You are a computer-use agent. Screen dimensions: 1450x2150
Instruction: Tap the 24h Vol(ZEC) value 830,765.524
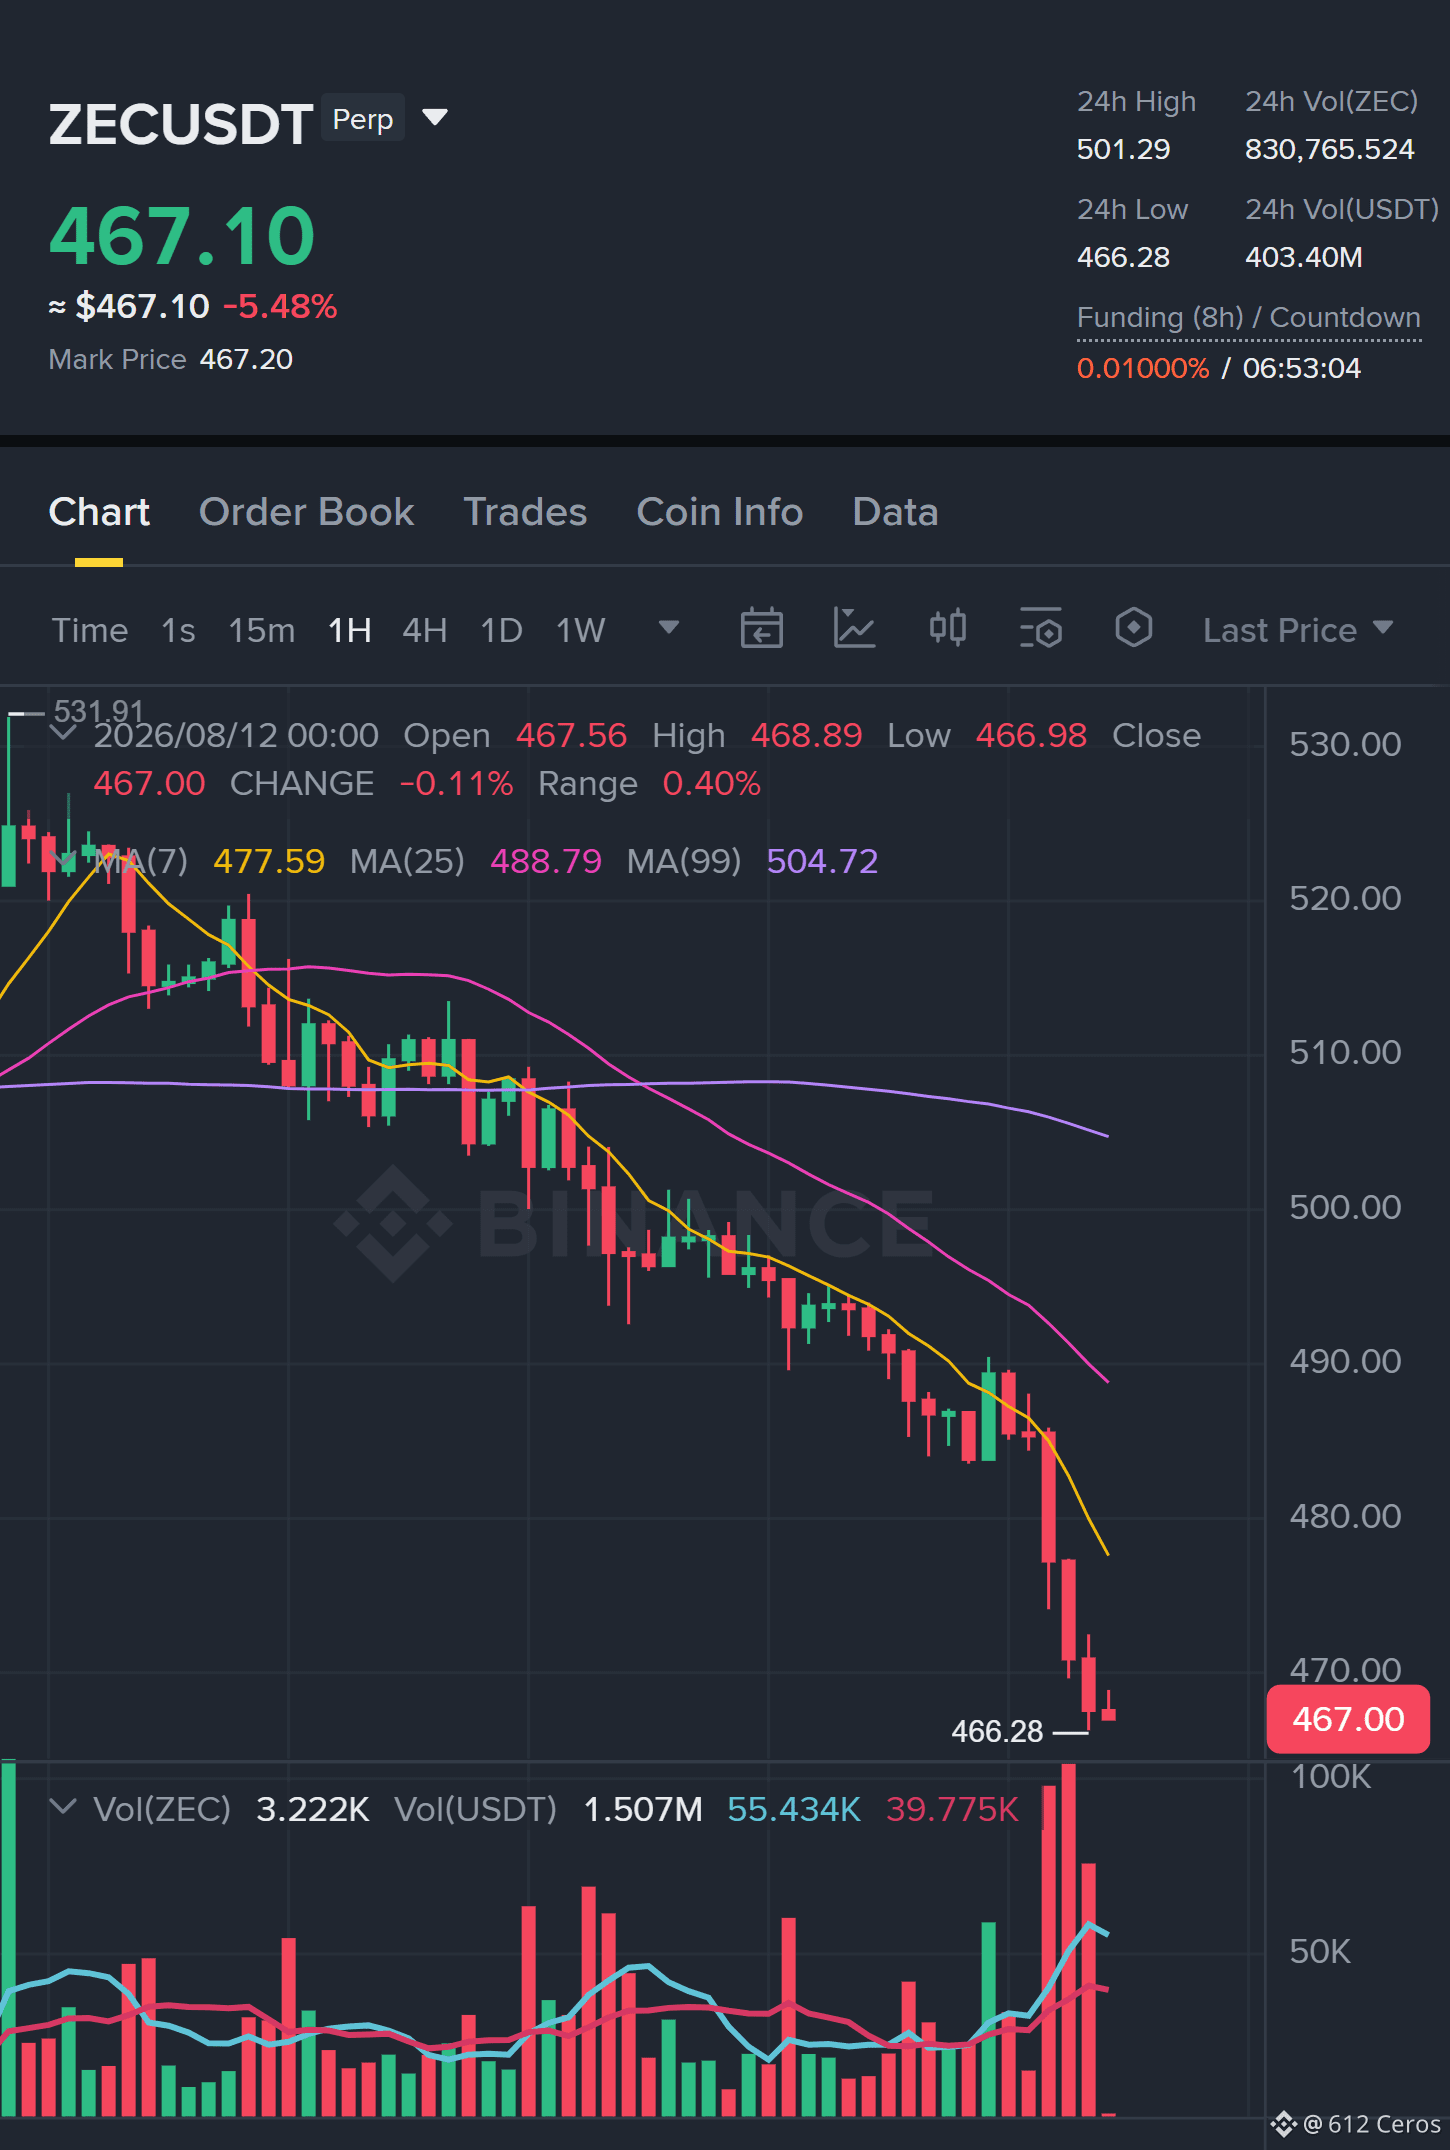click(1330, 149)
